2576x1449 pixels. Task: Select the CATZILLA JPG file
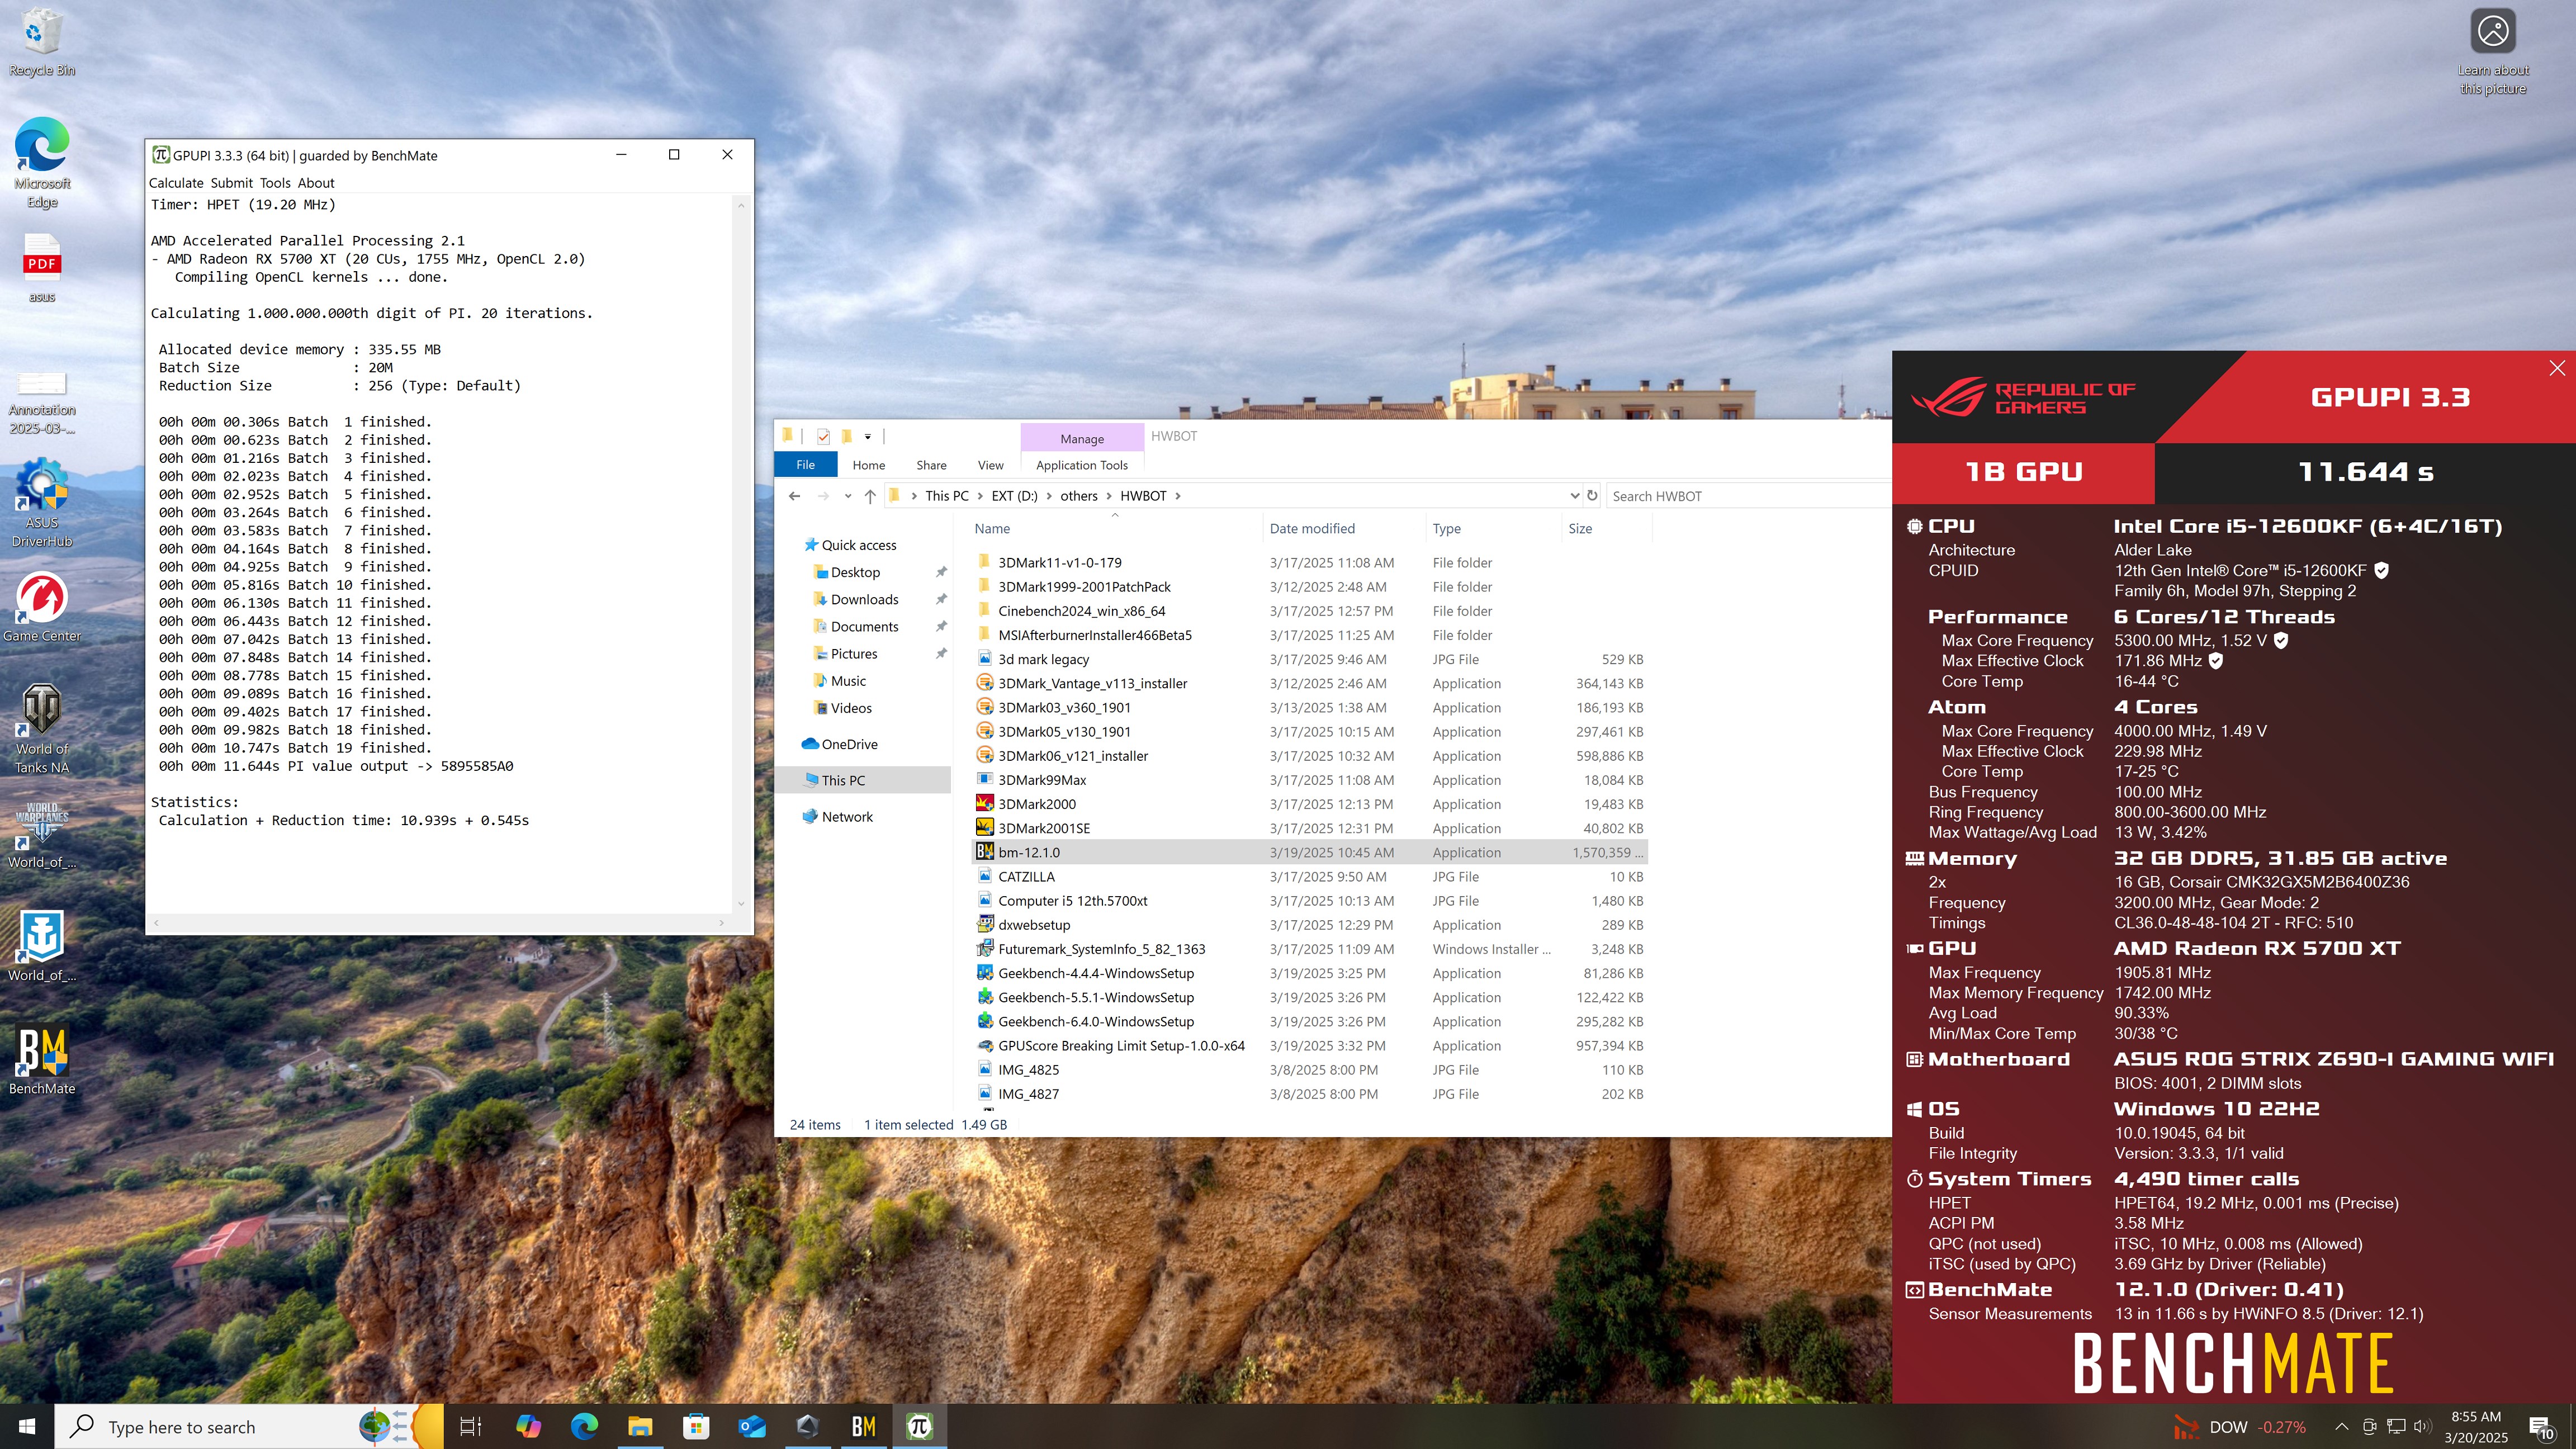pyautogui.click(x=1309, y=877)
